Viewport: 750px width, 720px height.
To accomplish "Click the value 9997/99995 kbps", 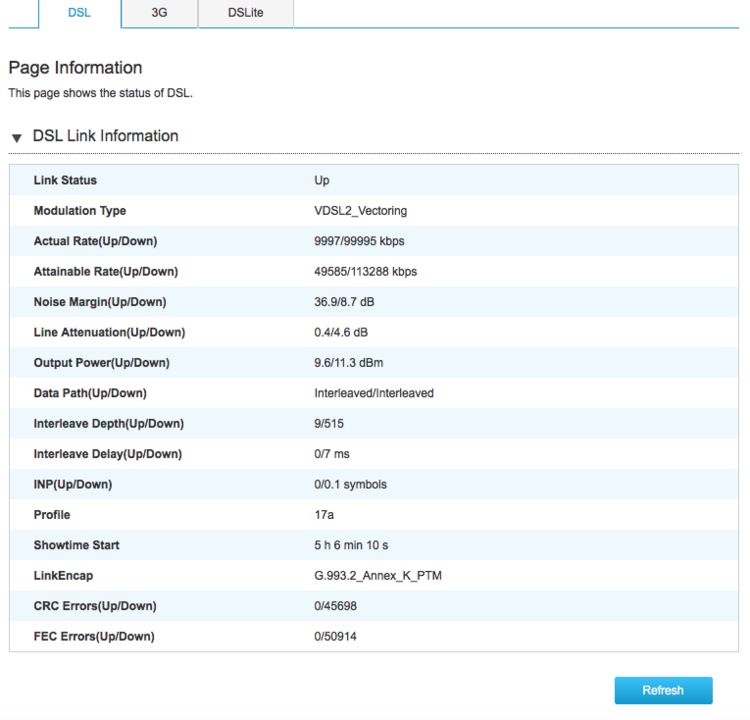I will coord(359,241).
